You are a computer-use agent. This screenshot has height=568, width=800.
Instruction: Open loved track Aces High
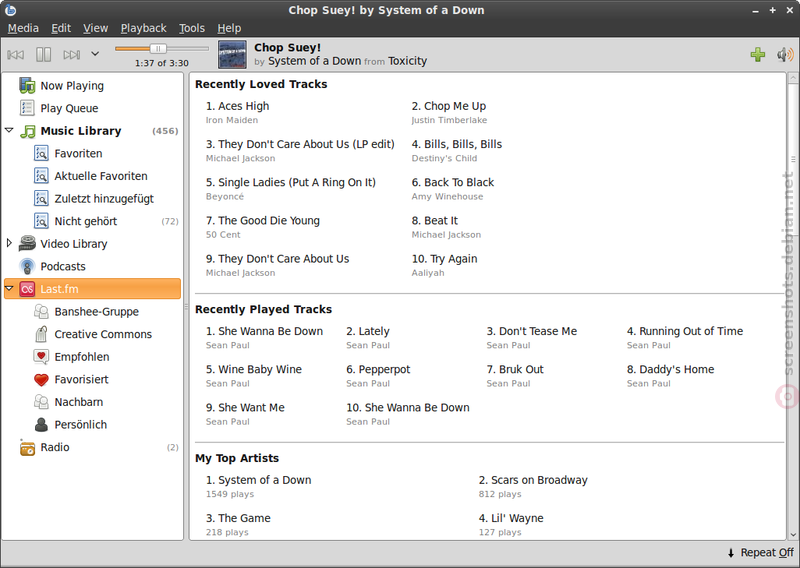[237, 106]
